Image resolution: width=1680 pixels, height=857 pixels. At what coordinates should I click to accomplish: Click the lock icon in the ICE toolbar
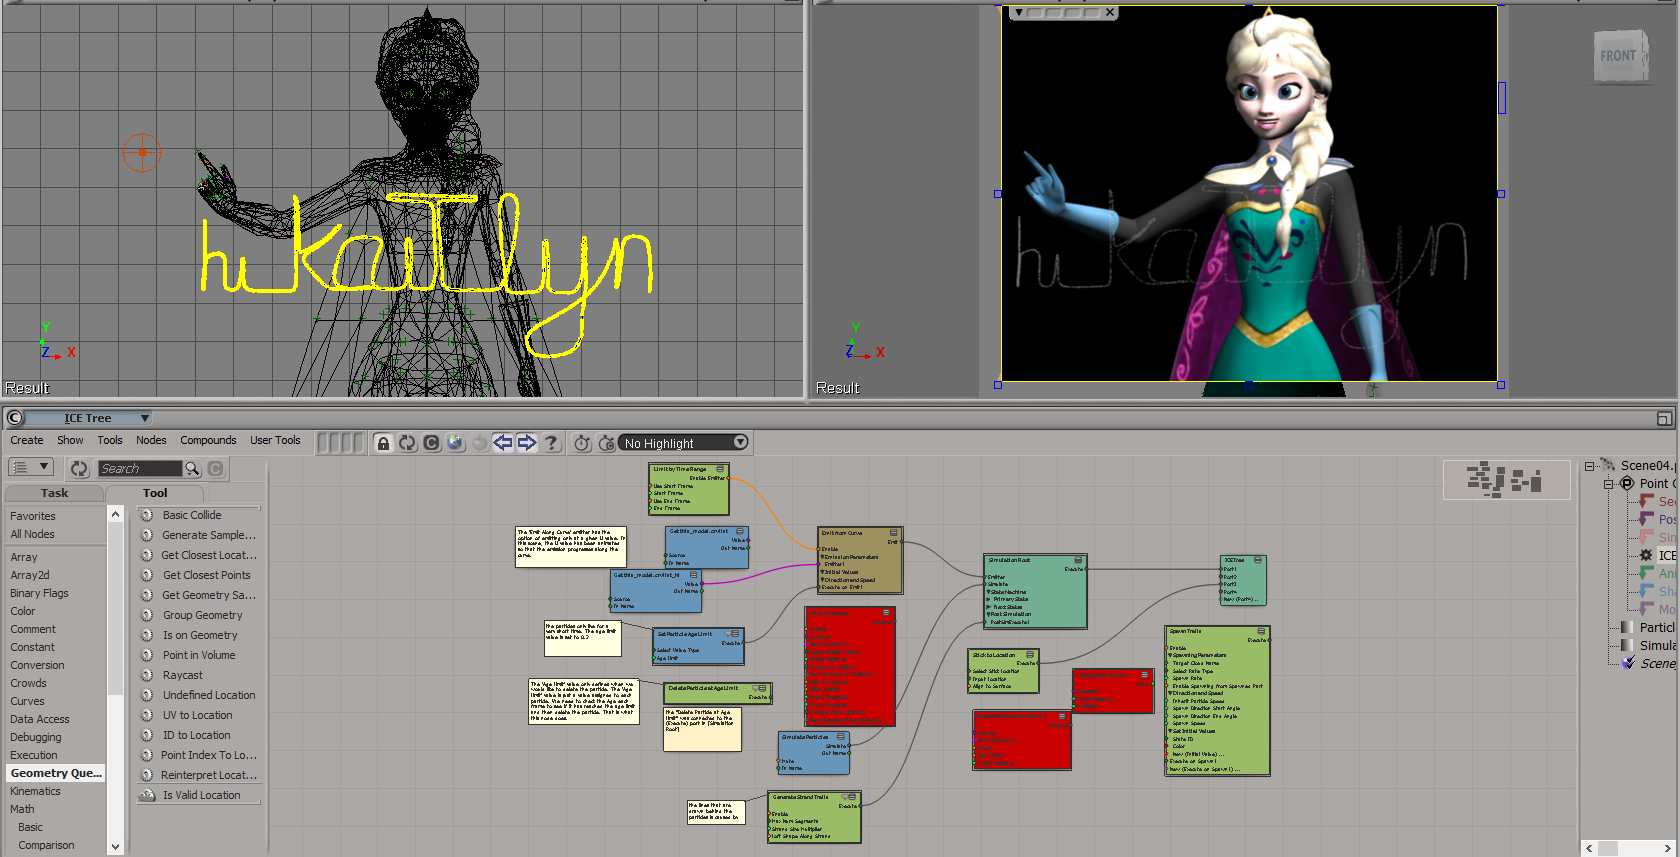coord(383,443)
